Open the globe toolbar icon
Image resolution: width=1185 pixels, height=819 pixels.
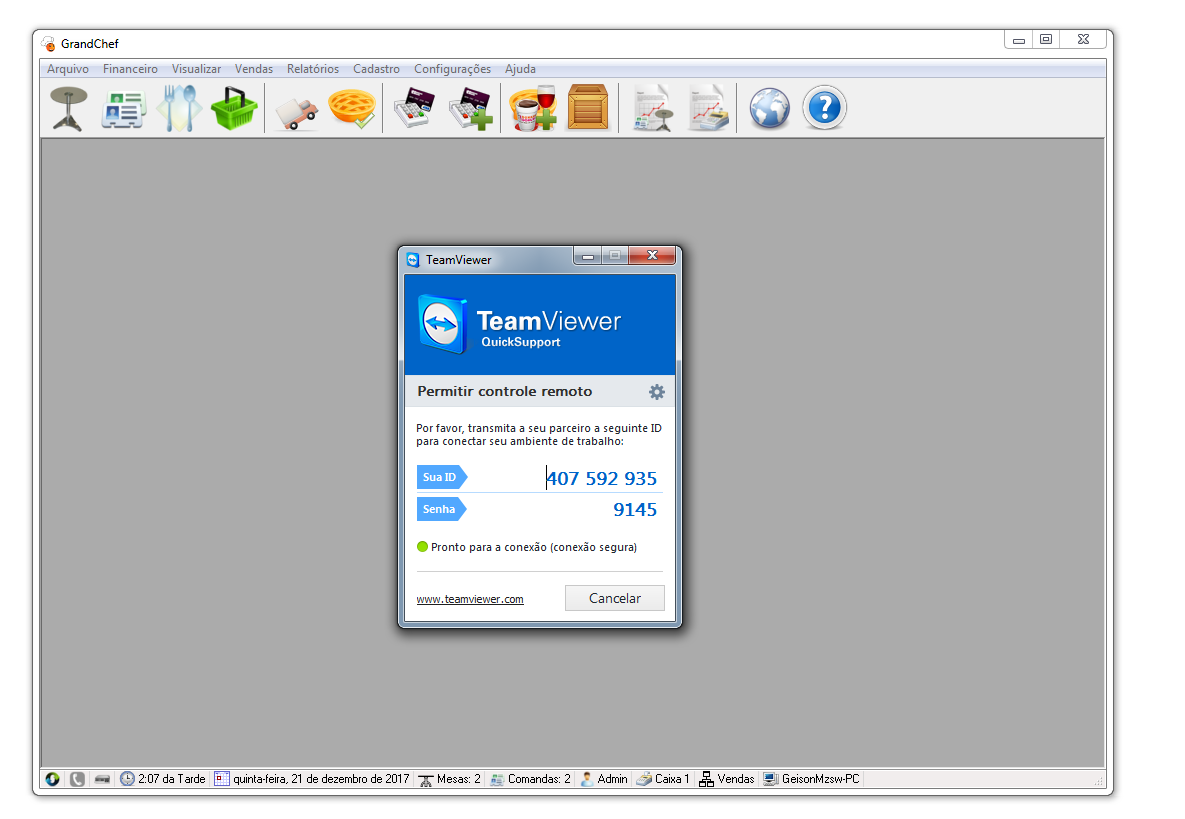[x=769, y=108]
